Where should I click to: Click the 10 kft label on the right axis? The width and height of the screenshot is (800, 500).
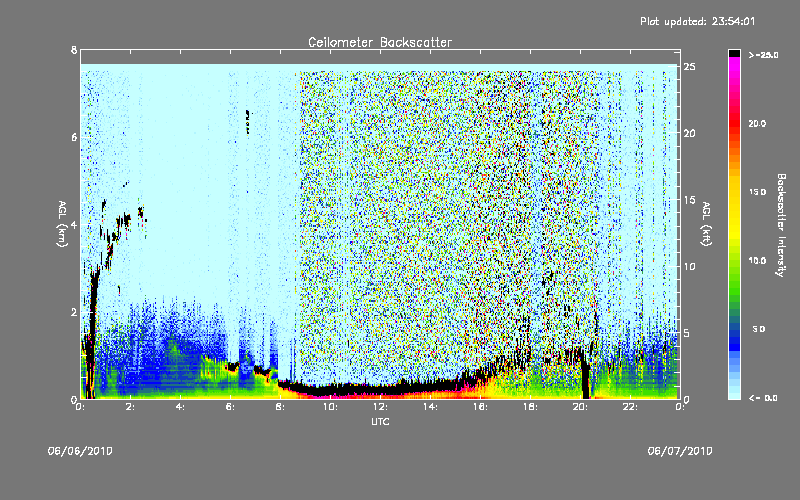(x=689, y=266)
